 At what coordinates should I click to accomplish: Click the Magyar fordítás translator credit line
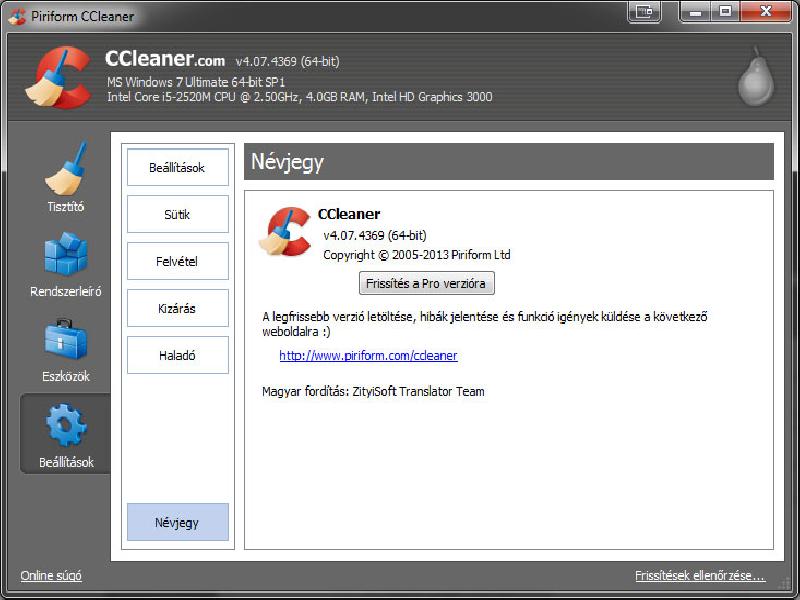click(x=373, y=392)
